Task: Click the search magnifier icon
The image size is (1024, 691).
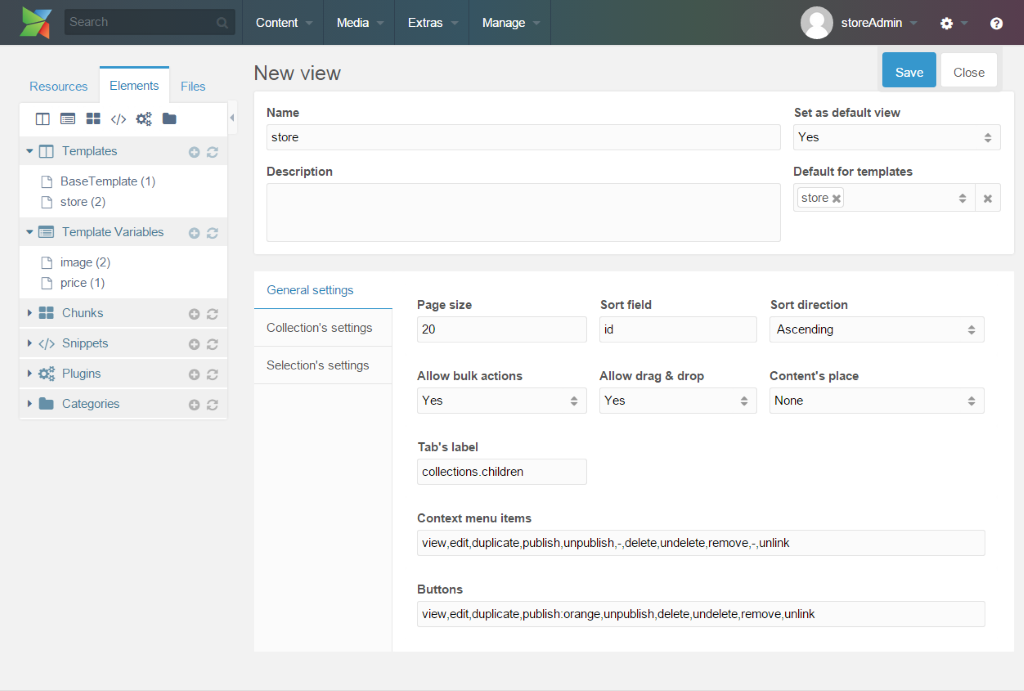Action: (x=222, y=23)
